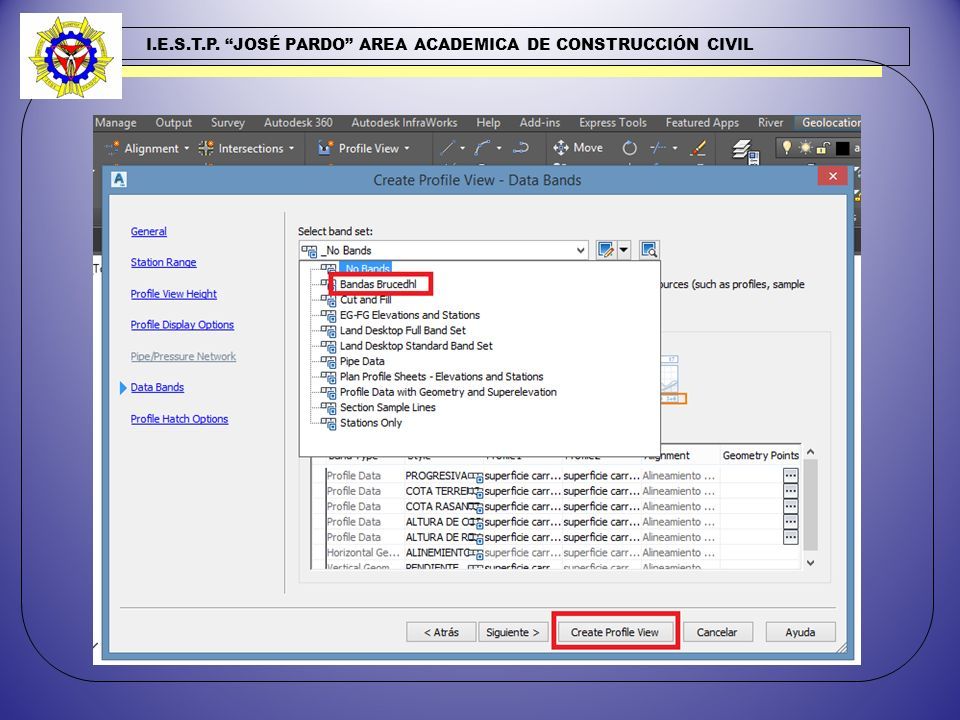This screenshot has height=720, width=960.
Task: Click the 'Siguiente >' next button
Action: [513, 632]
